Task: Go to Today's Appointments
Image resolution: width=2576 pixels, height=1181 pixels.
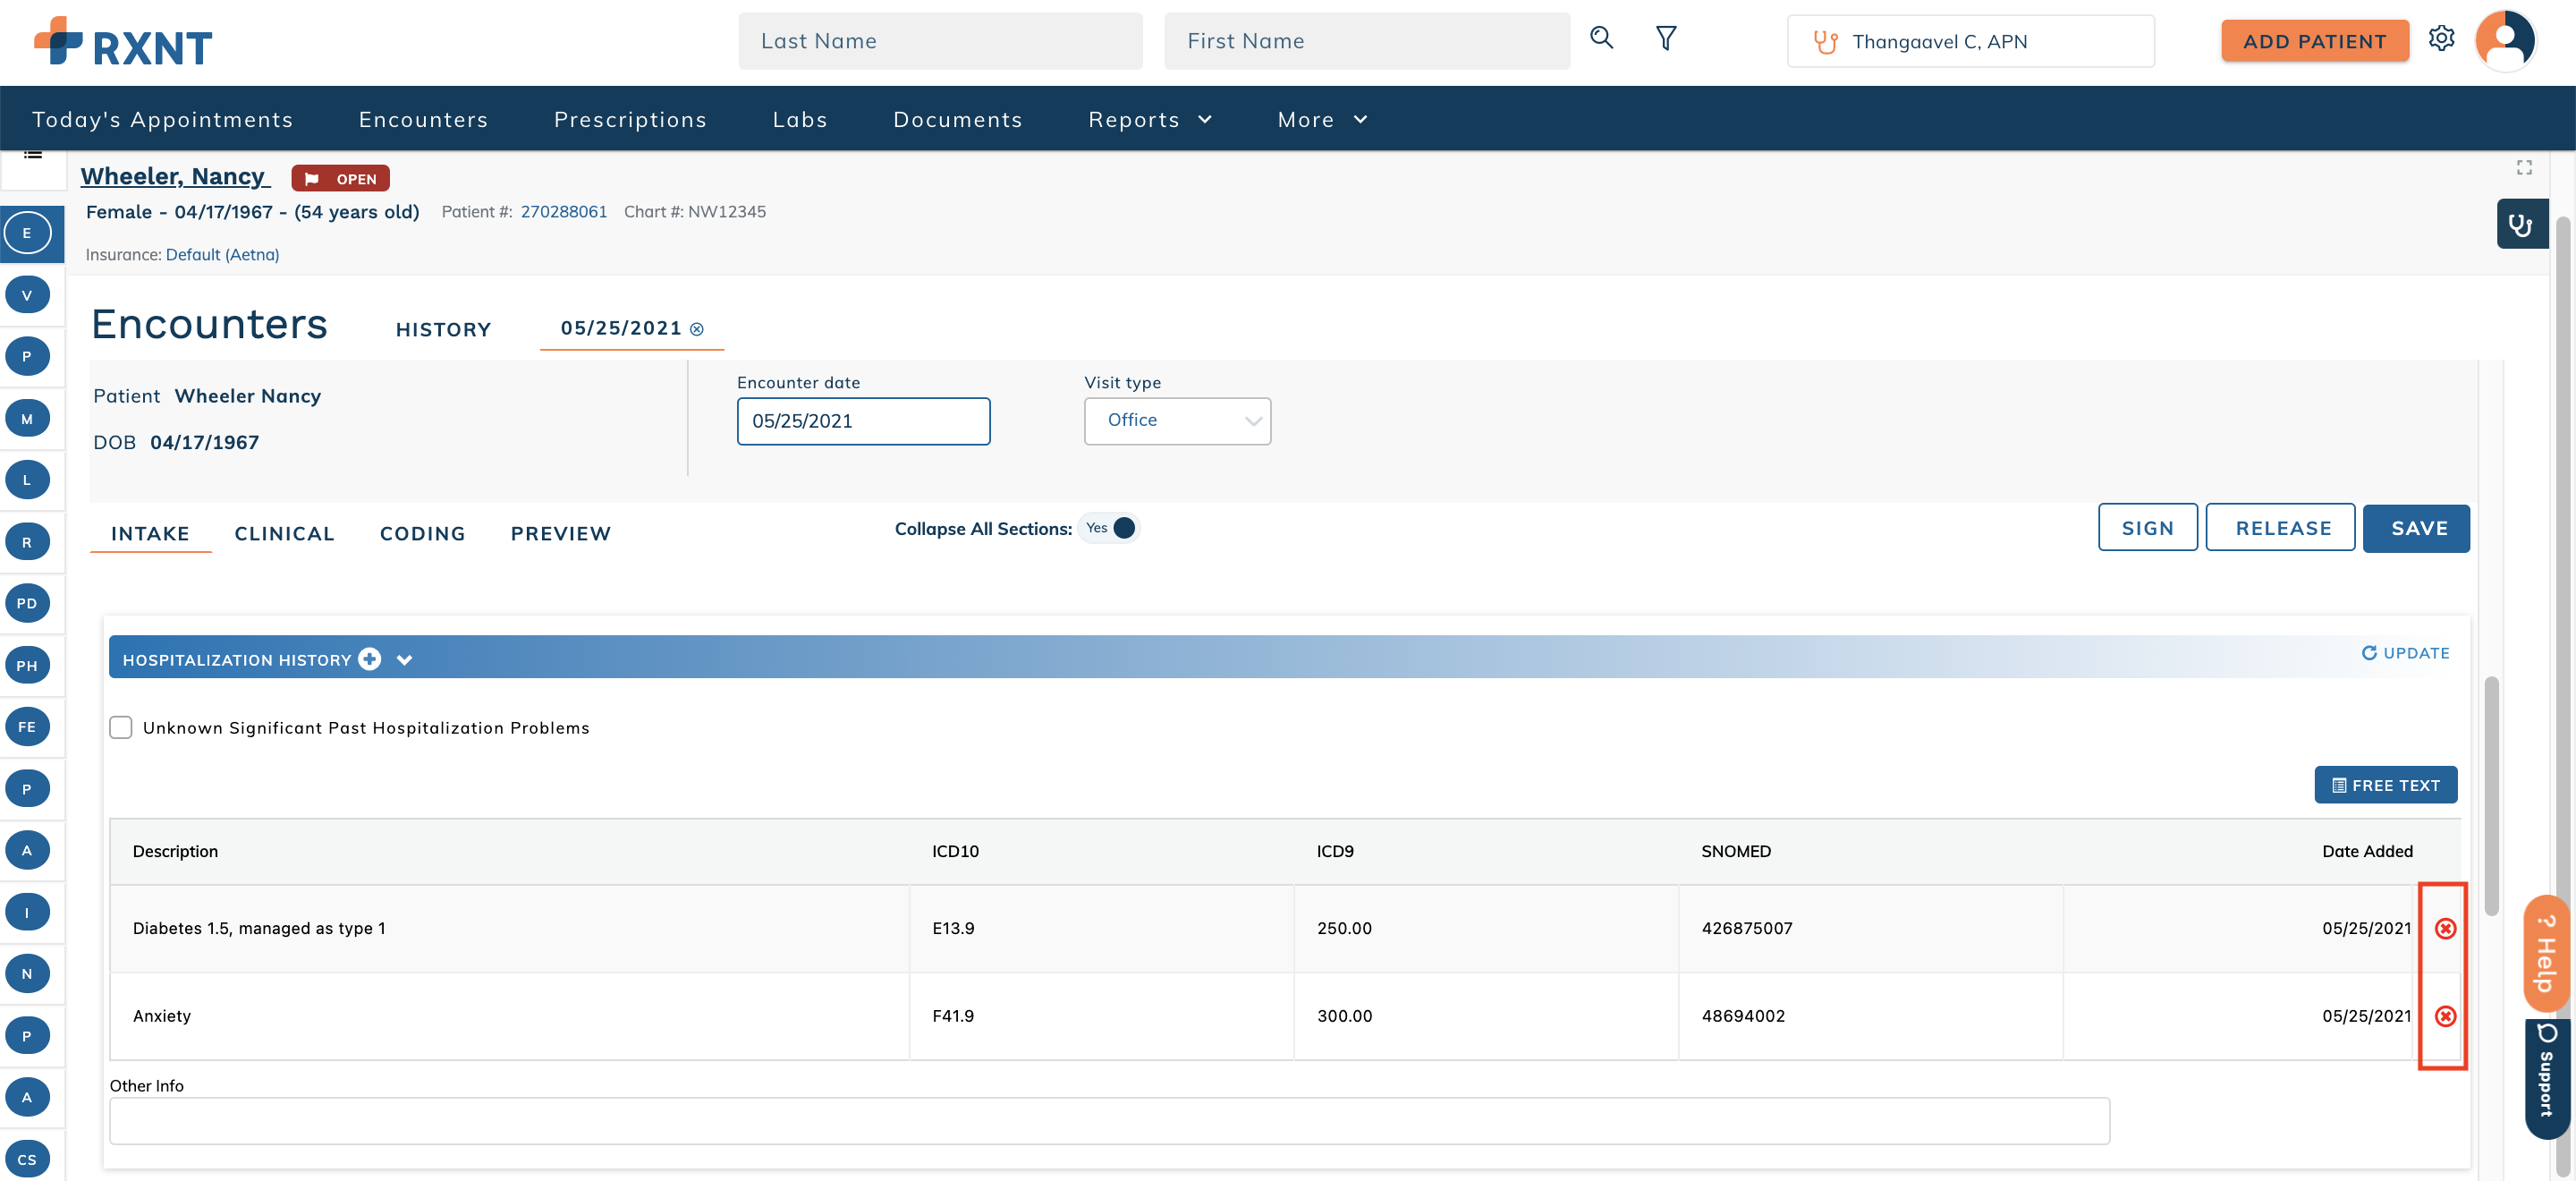Action: tap(163, 119)
